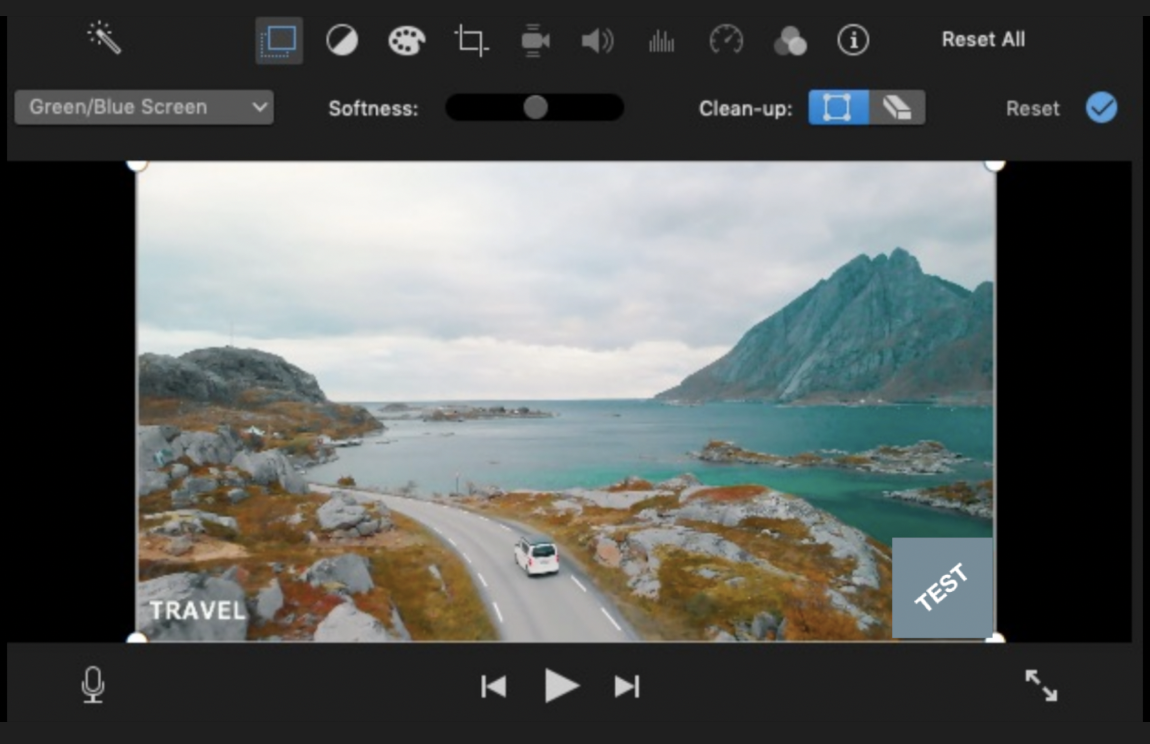The width and height of the screenshot is (1150, 744).
Task: Select the cropping tool icon
Action: coord(471,40)
